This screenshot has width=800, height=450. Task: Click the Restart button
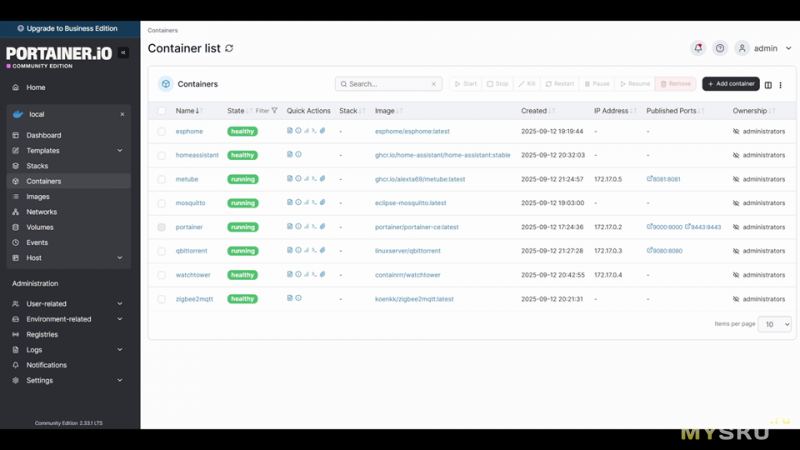559,84
